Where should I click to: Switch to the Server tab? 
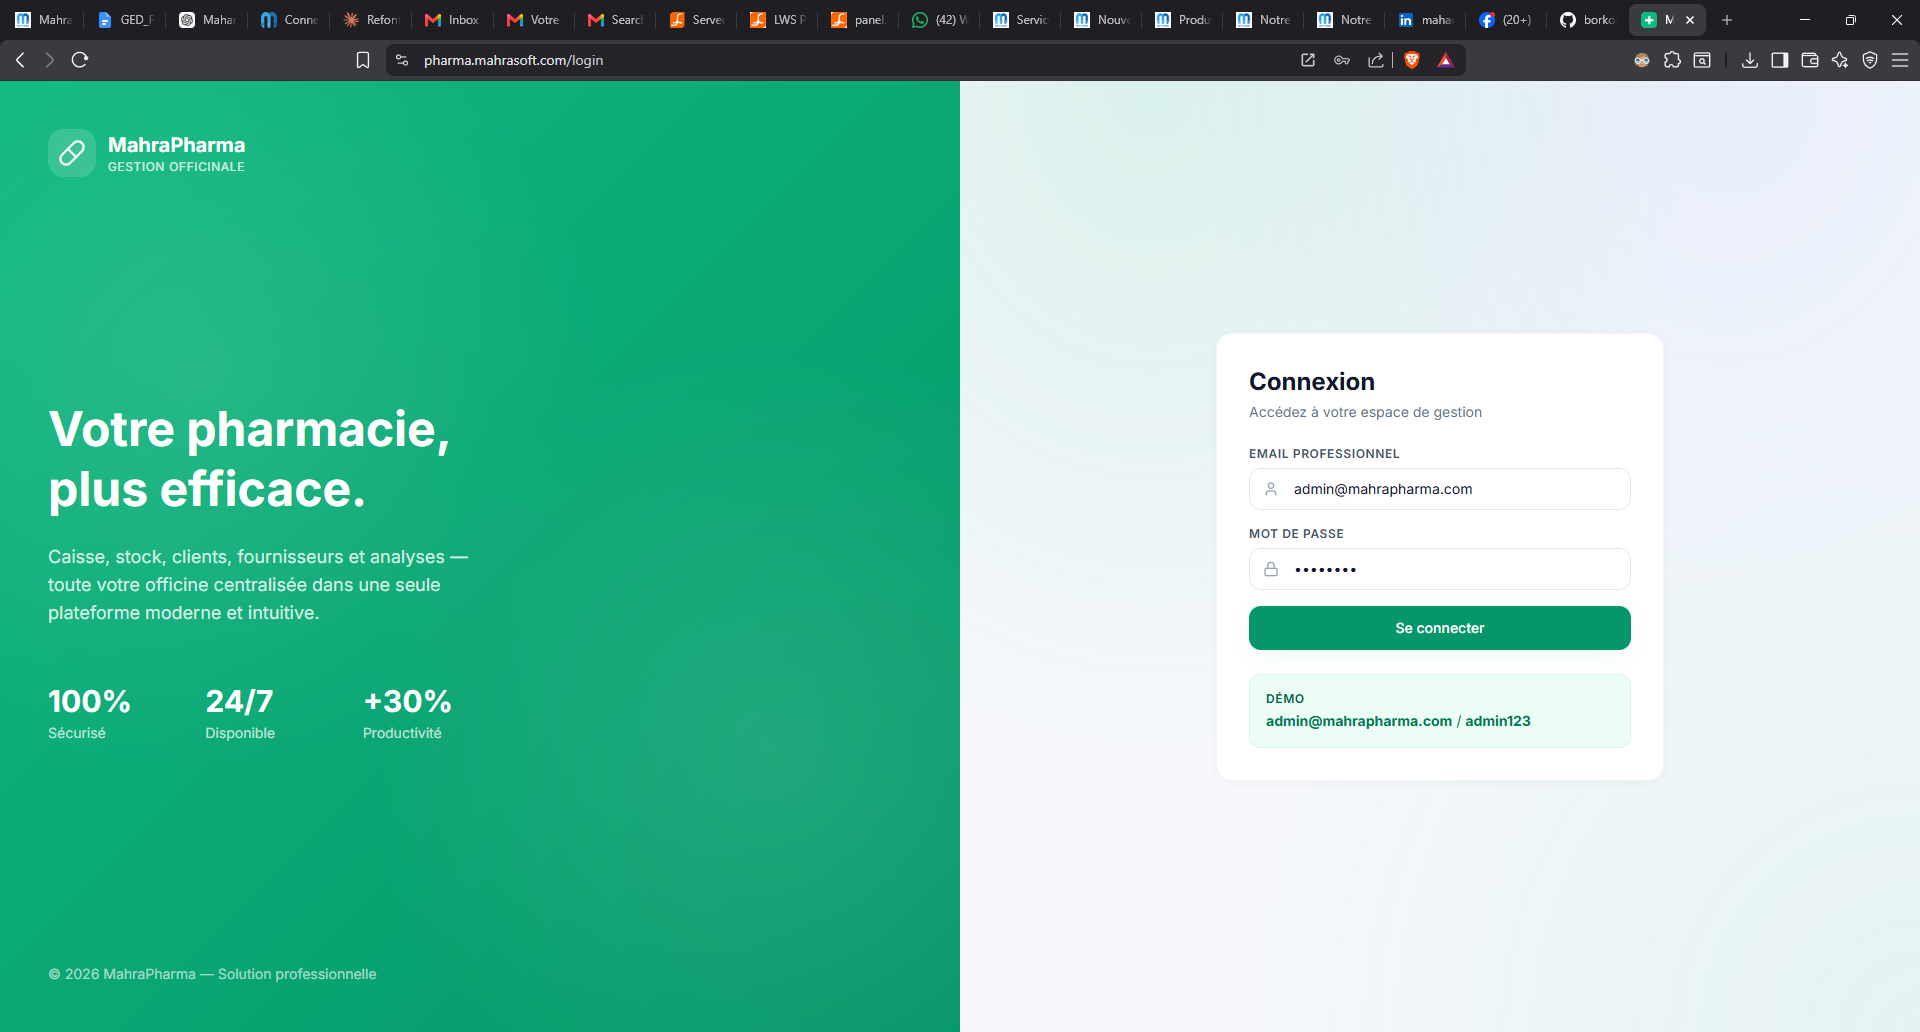point(697,20)
